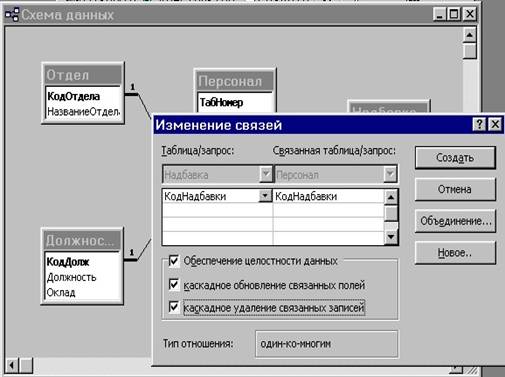Image resolution: width=505 pixels, height=377 pixels.
Task: Open the Объединение... join options
Action: click(x=455, y=221)
